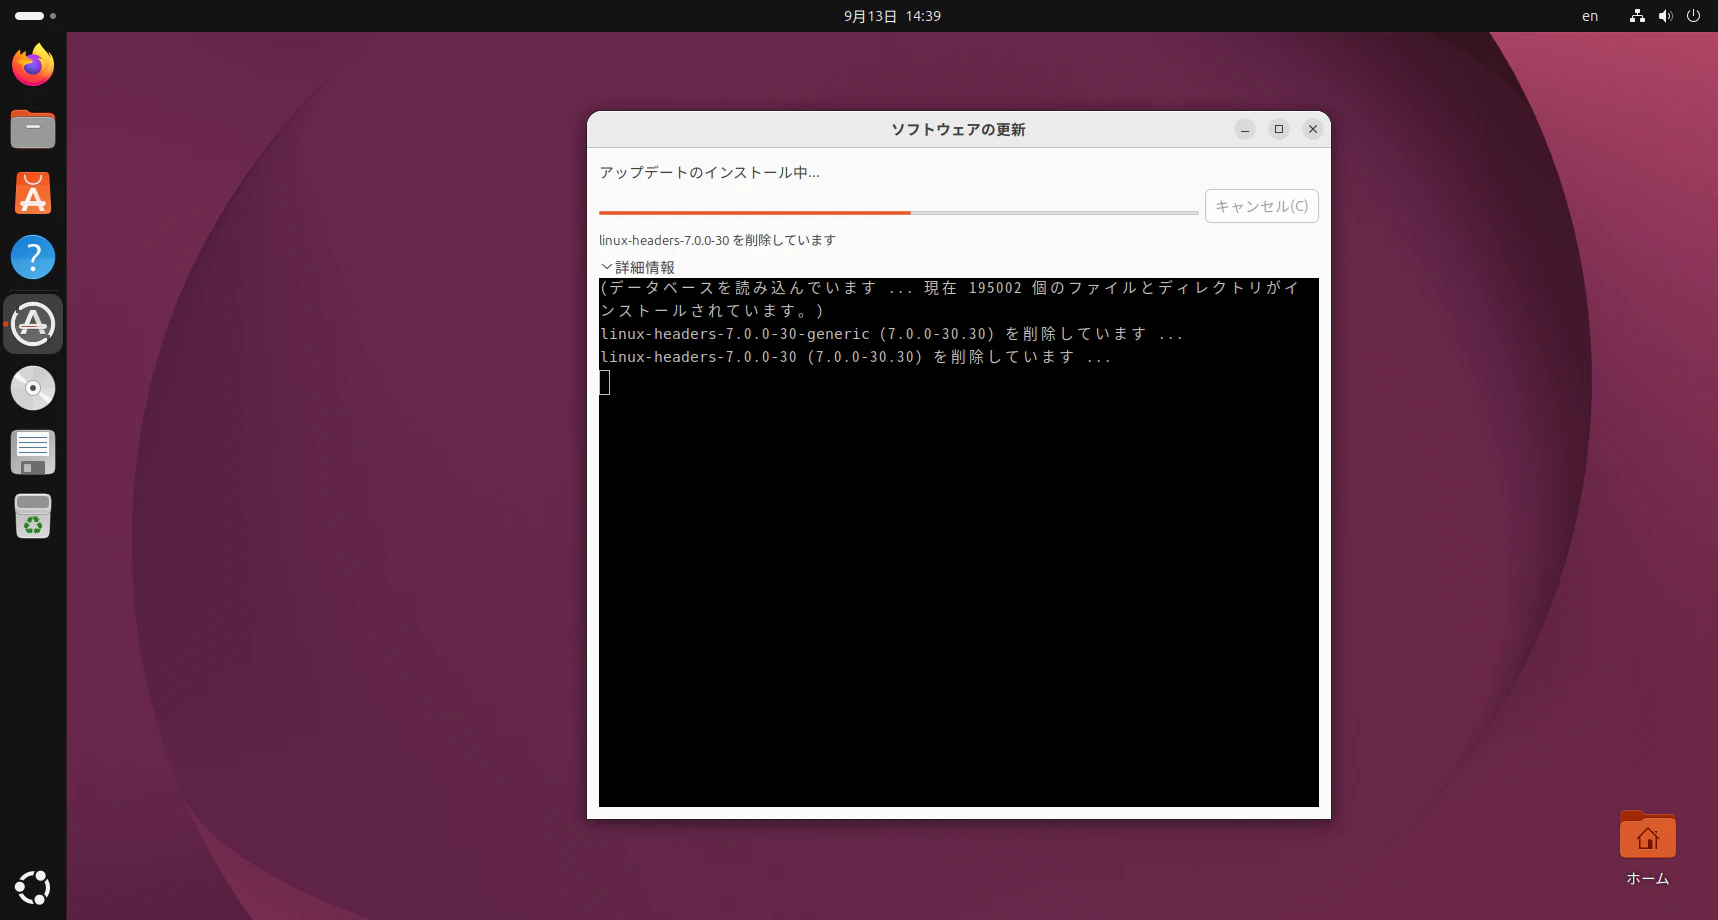
Task: Click the terminal cursor block
Action: tap(605, 382)
